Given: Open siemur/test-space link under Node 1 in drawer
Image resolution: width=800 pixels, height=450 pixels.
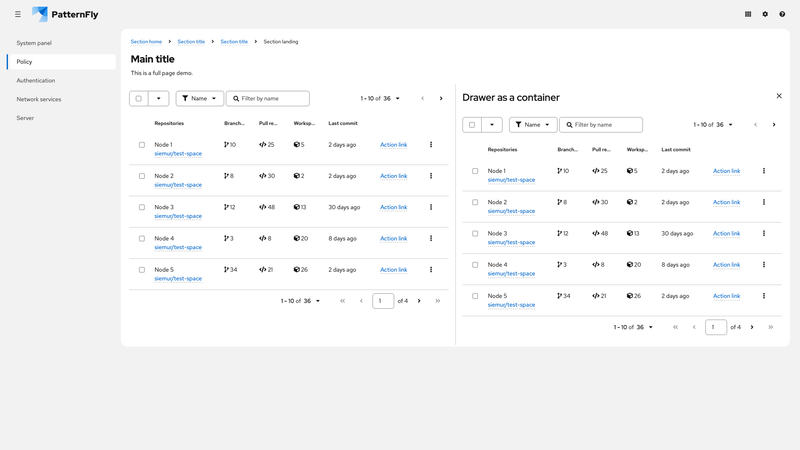Looking at the screenshot, I should [x=511, y=180].
